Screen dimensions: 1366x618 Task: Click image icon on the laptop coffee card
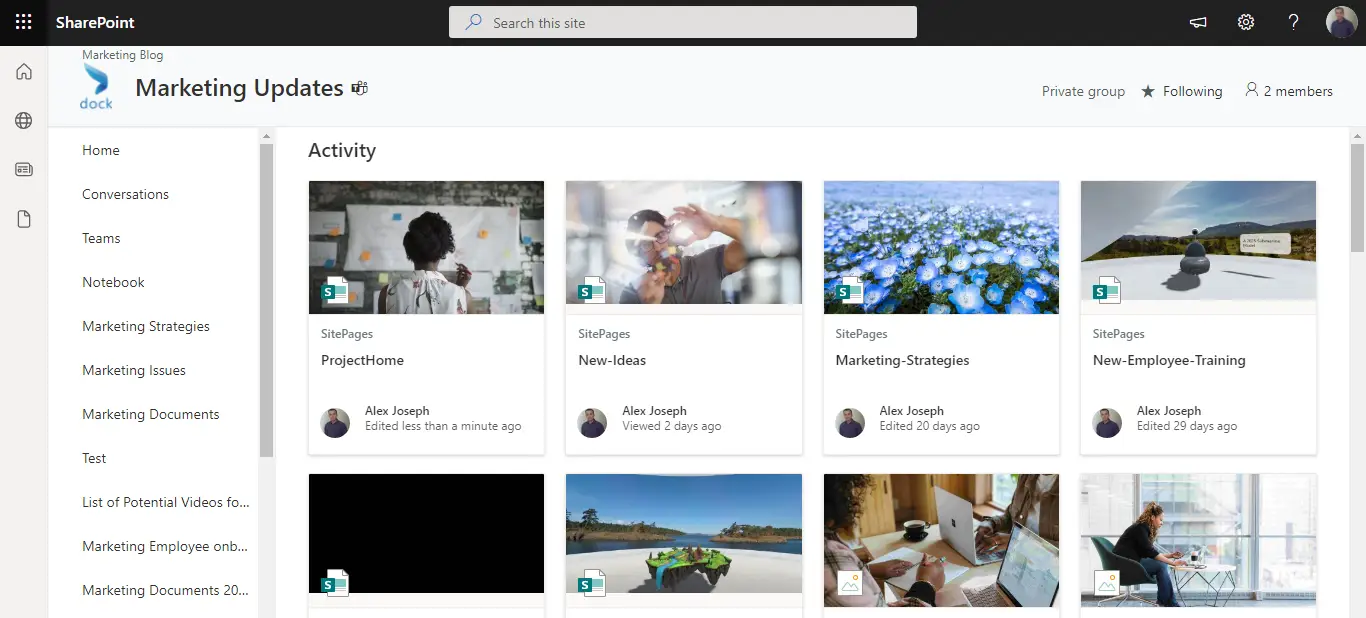(850, 583)
